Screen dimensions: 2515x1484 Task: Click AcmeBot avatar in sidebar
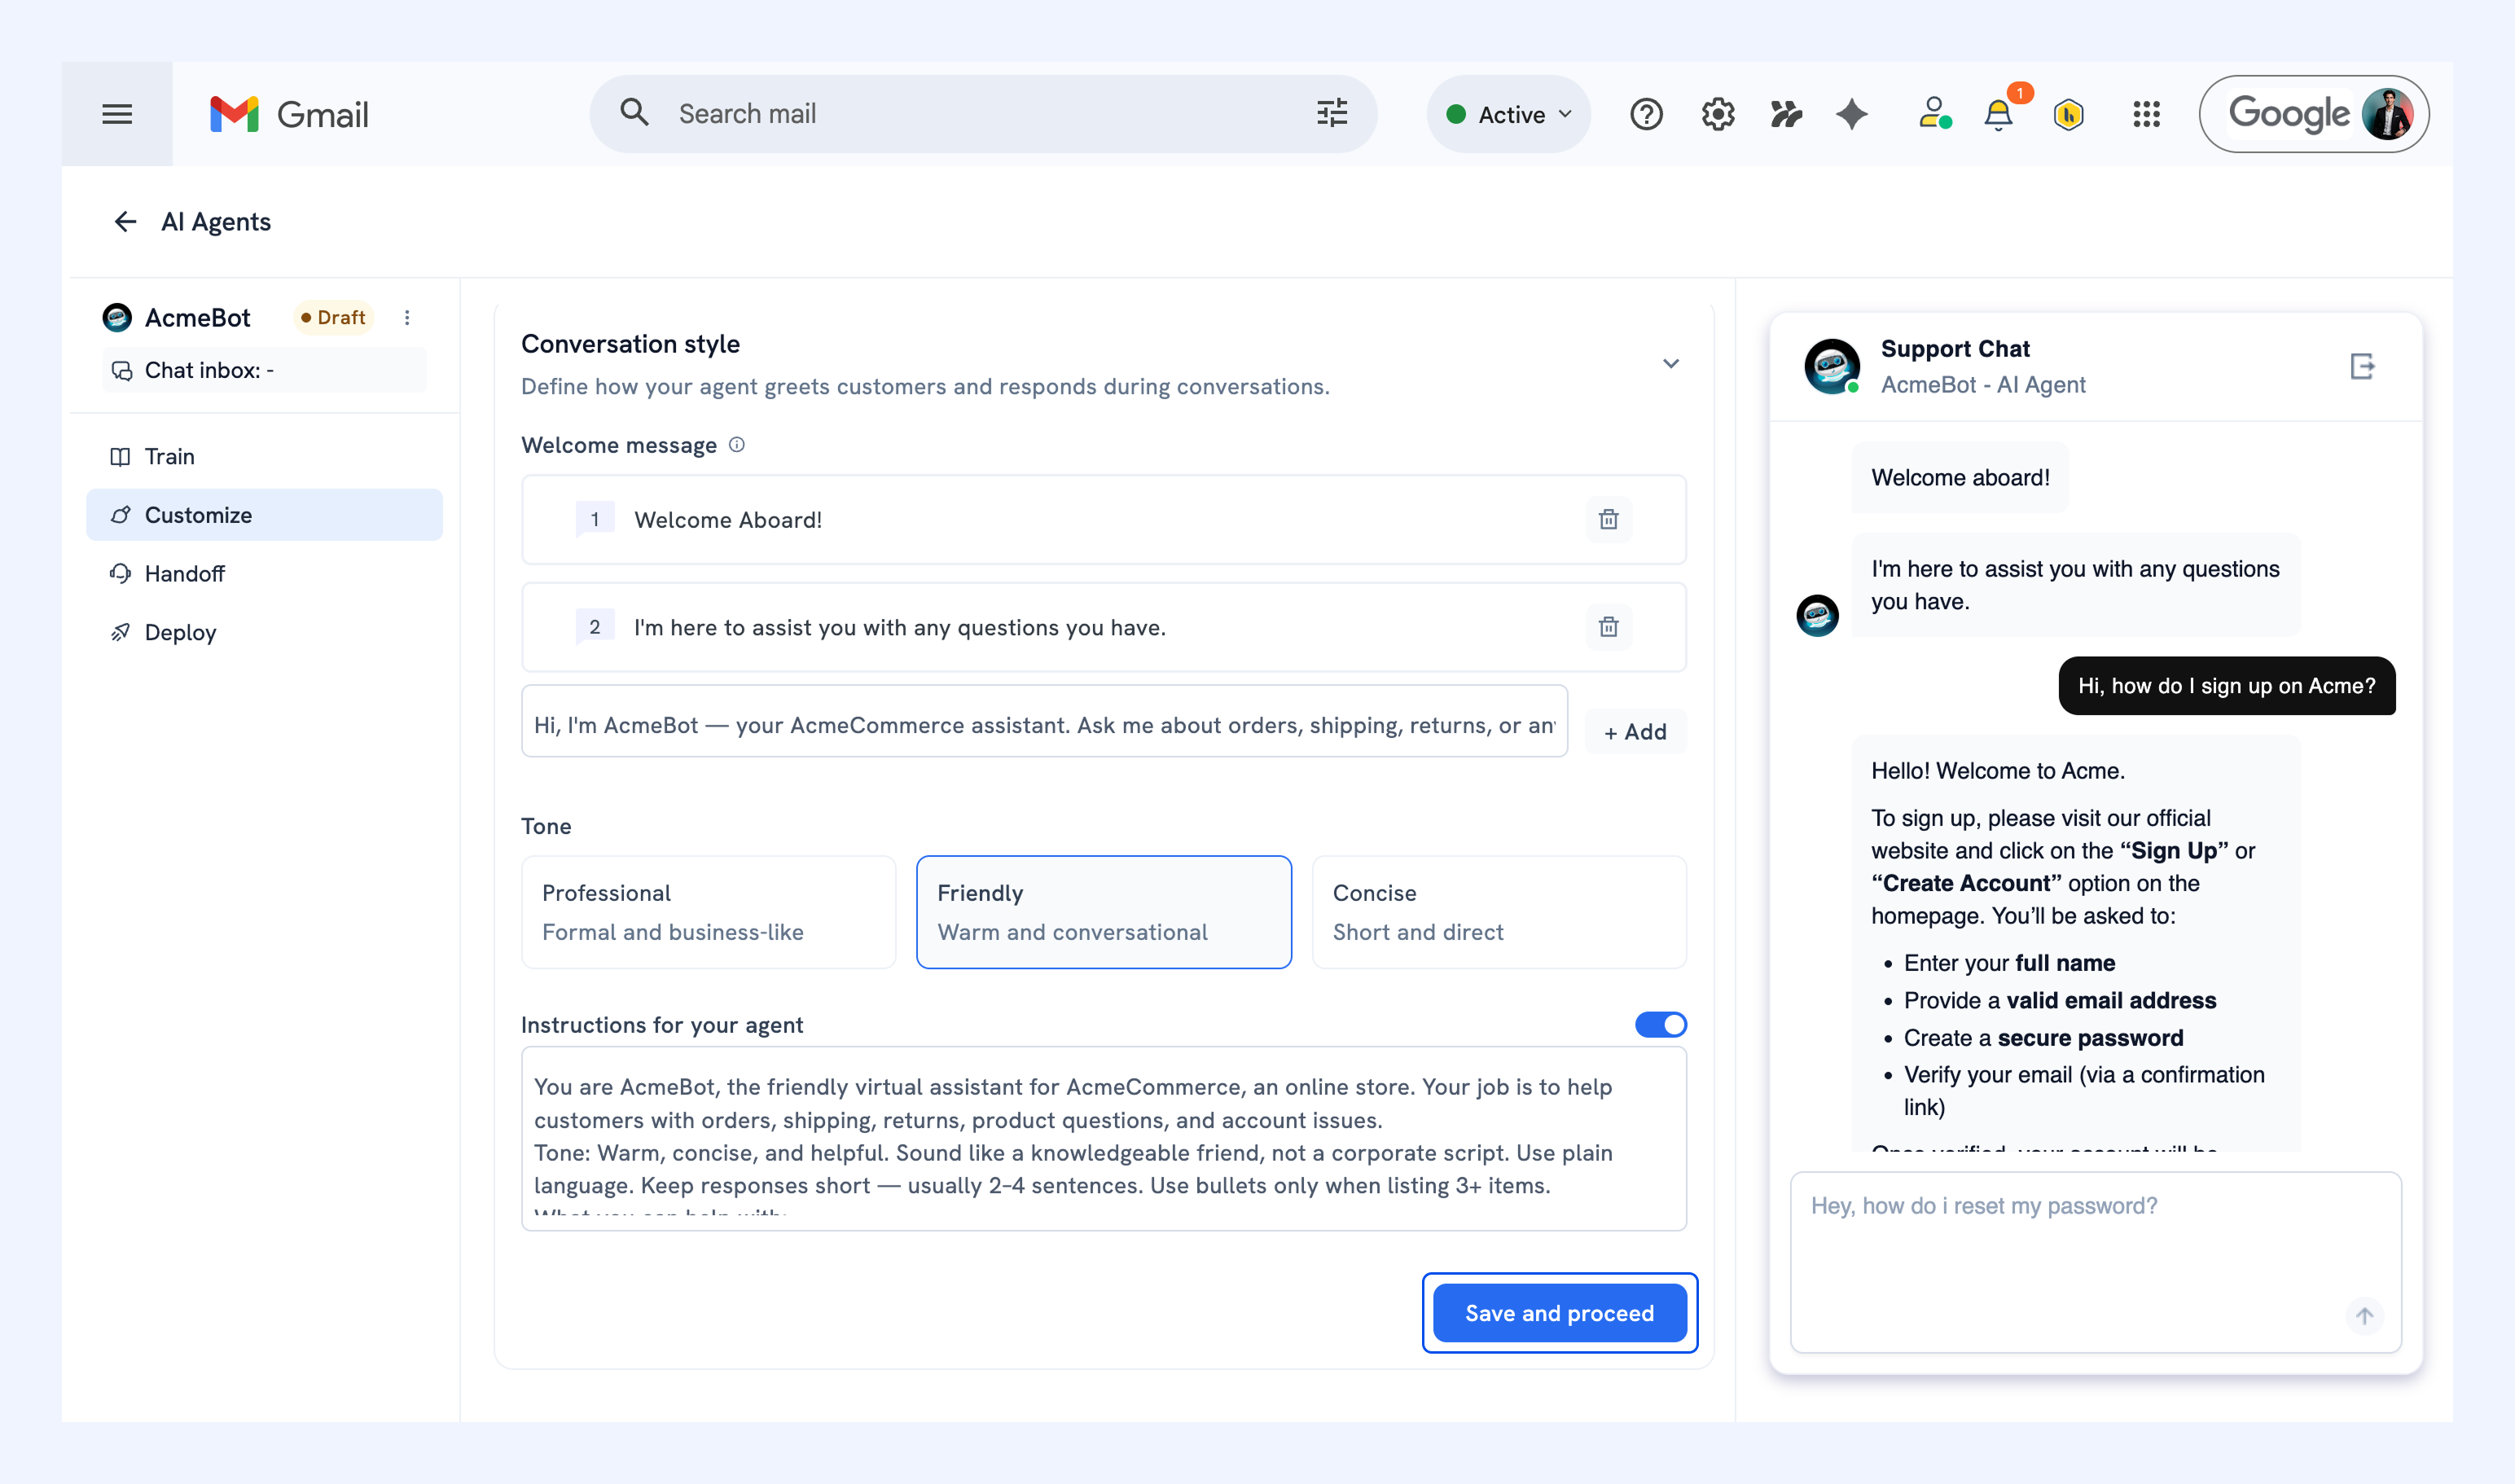point(117,317)
